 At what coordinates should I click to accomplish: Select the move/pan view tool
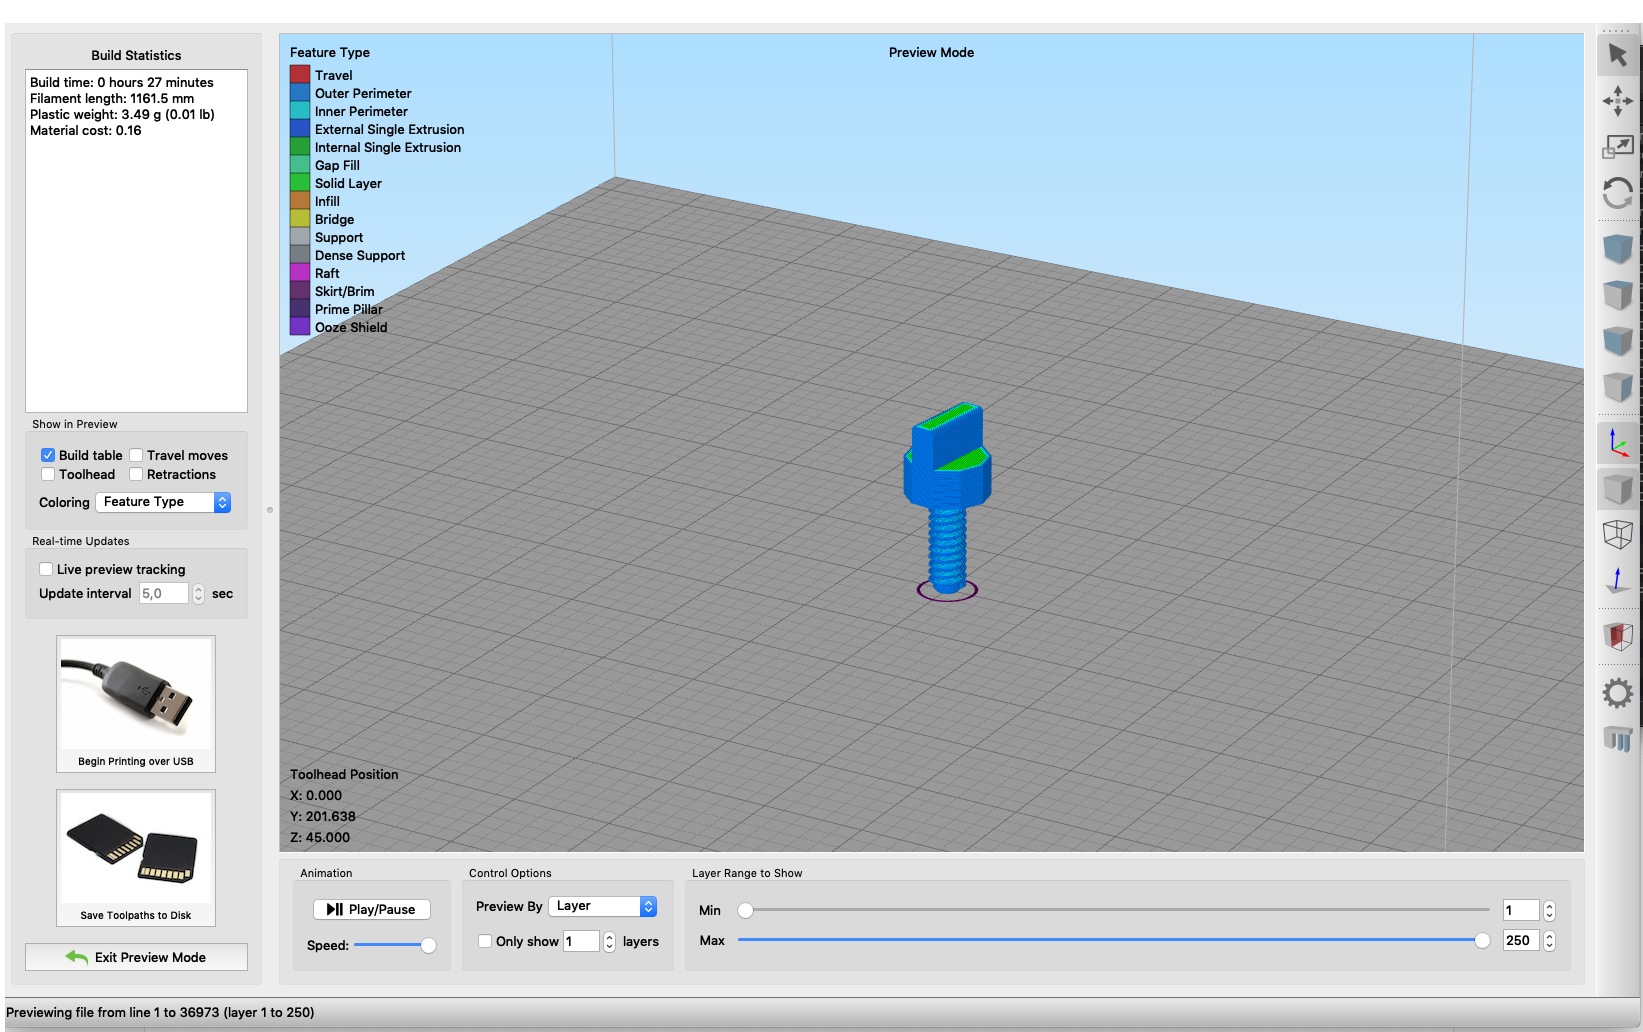(x=1617, y=100)
